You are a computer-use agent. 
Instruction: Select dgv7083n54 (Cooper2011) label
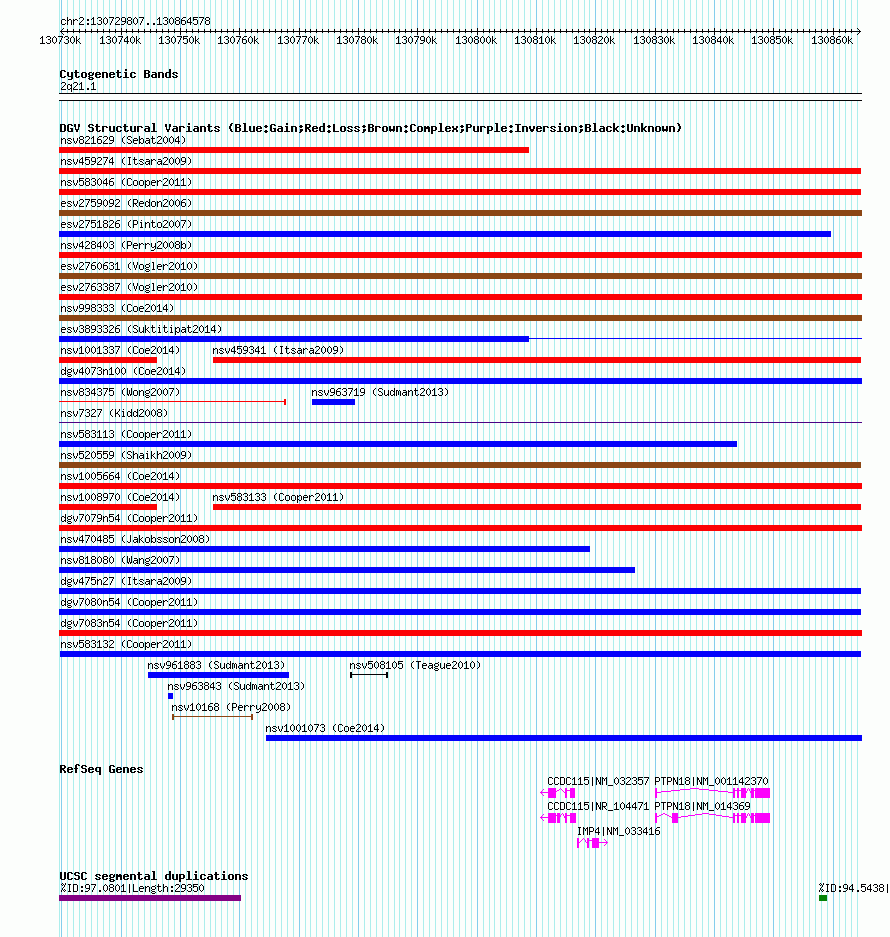(129, 623)
